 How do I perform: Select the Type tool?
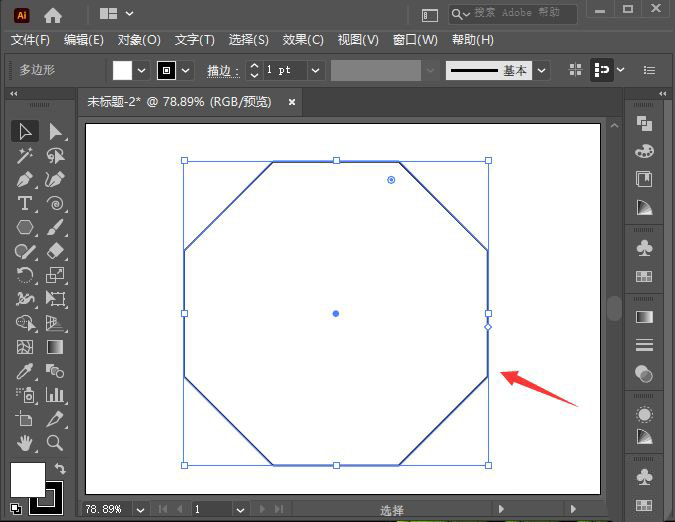(25, 204)
